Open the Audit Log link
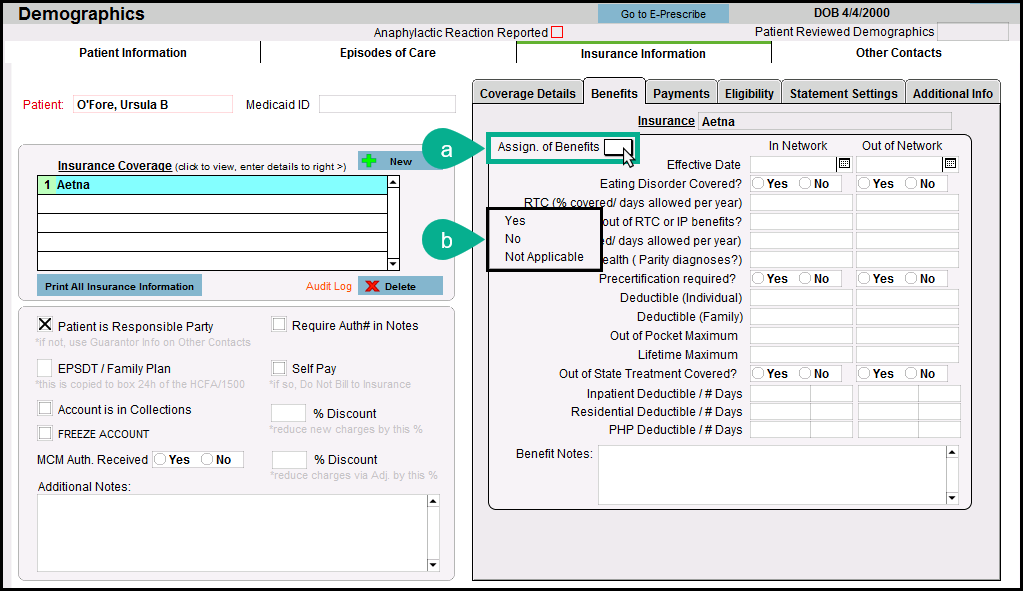 329,286
